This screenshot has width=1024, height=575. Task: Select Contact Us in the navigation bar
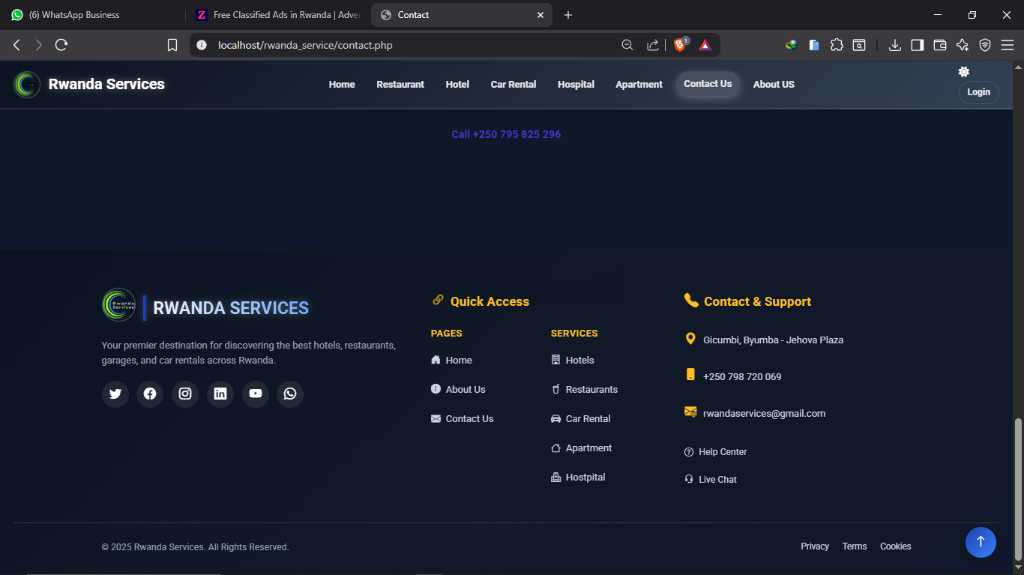pyautogui.click(x=707, y=84)
